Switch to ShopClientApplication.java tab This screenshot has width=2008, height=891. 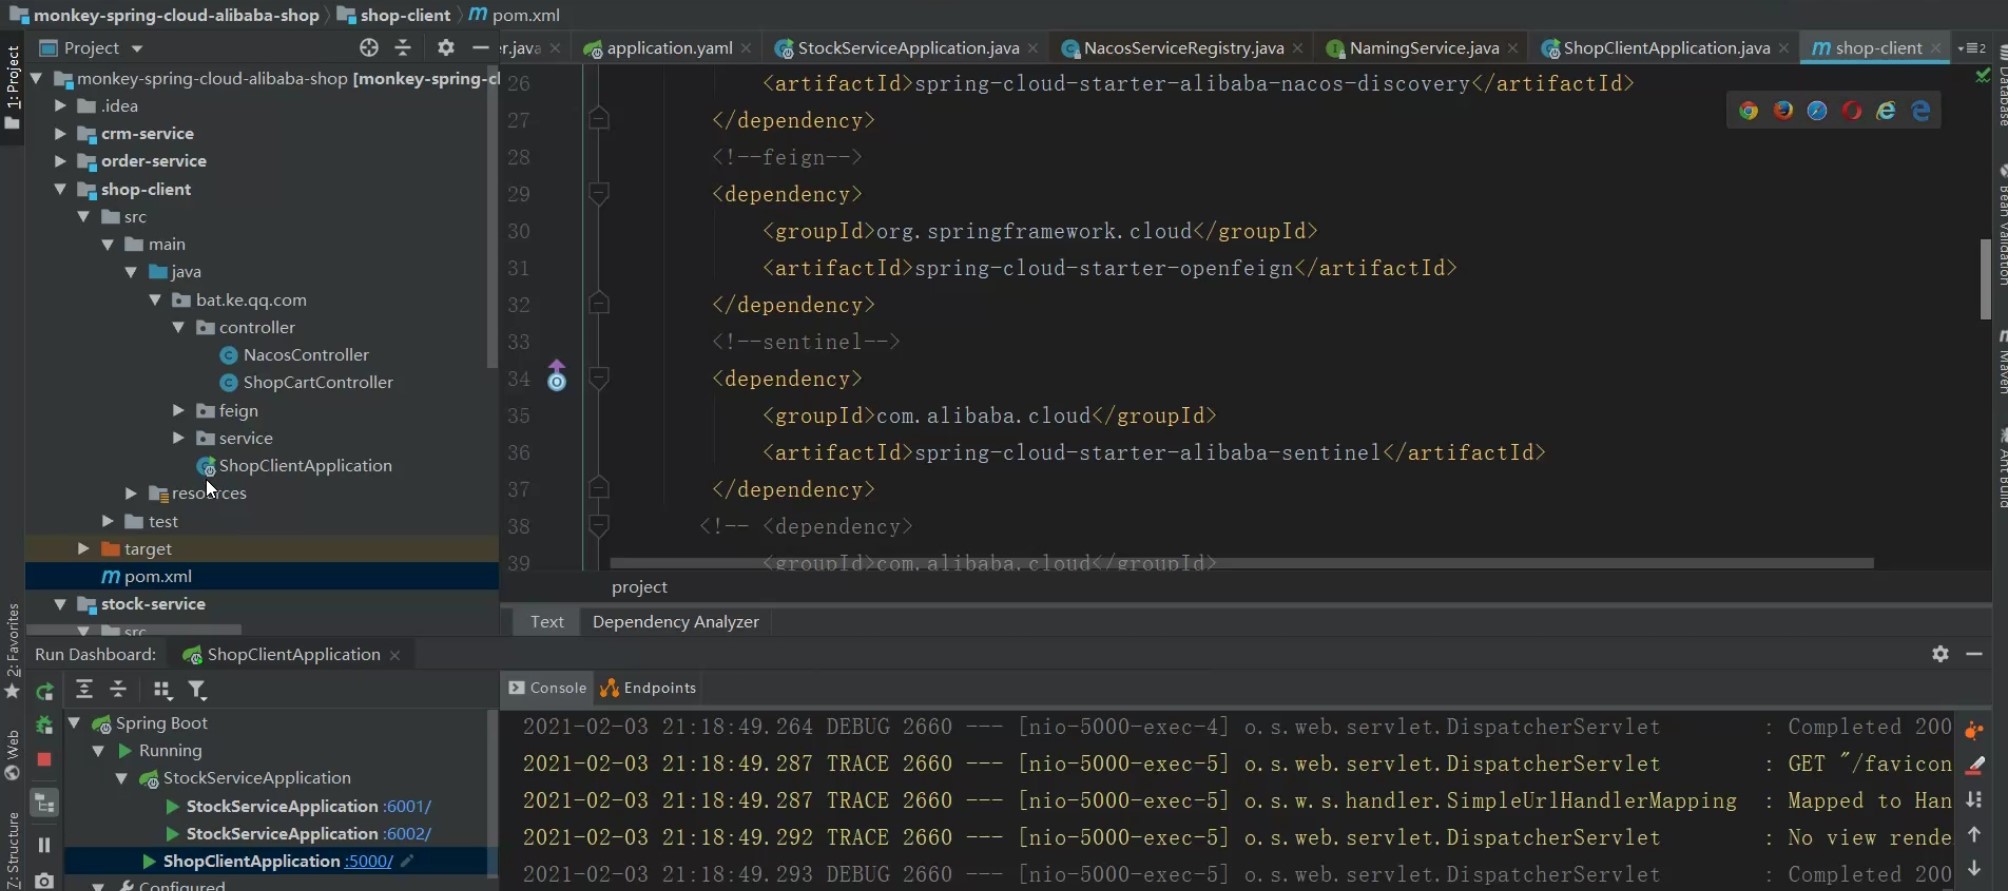tap(1666, 48)
